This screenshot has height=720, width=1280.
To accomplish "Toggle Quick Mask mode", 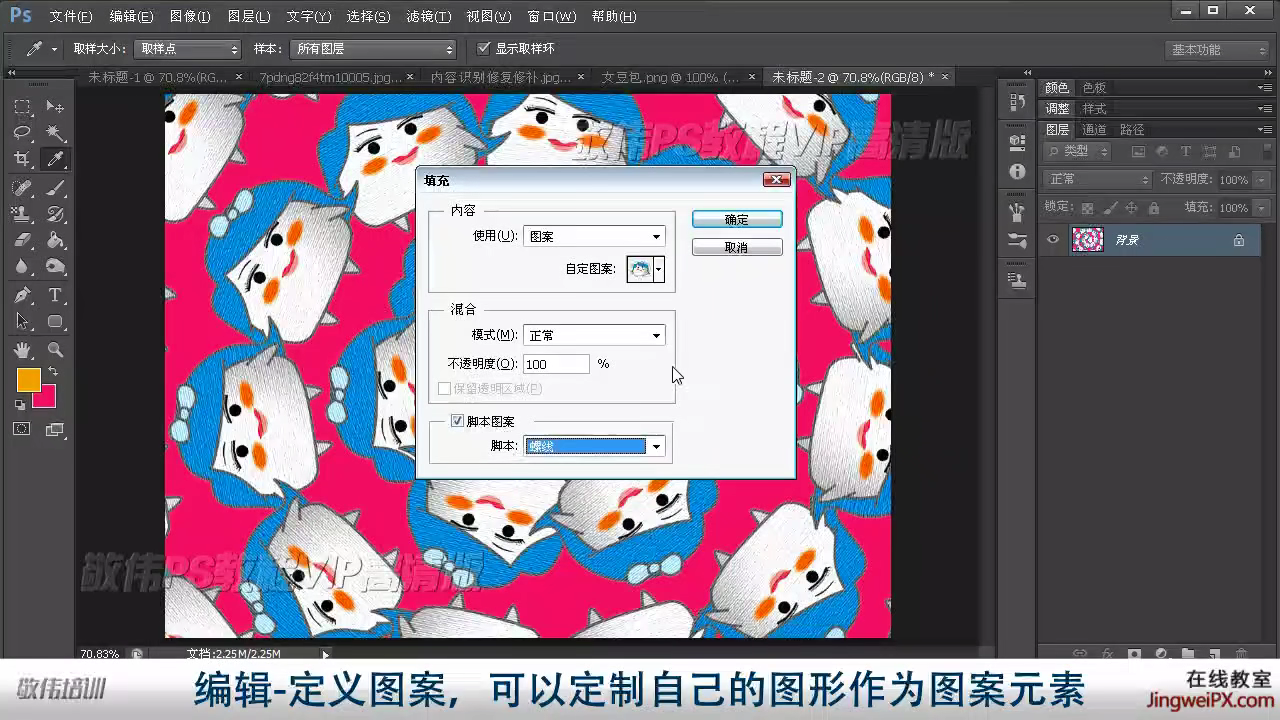I will pos(22,429).
